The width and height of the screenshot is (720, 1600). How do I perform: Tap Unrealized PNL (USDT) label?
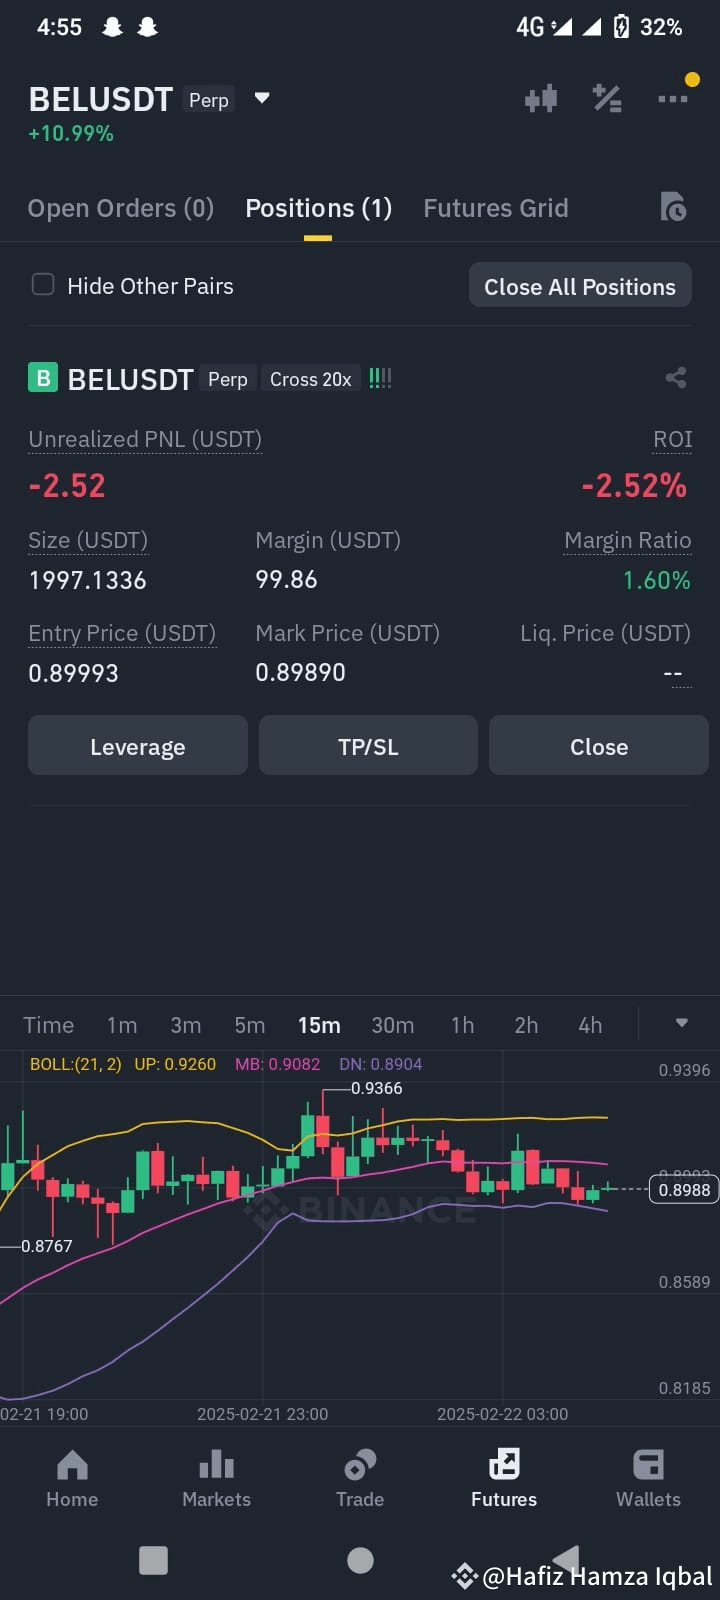(x=145, y=439)
